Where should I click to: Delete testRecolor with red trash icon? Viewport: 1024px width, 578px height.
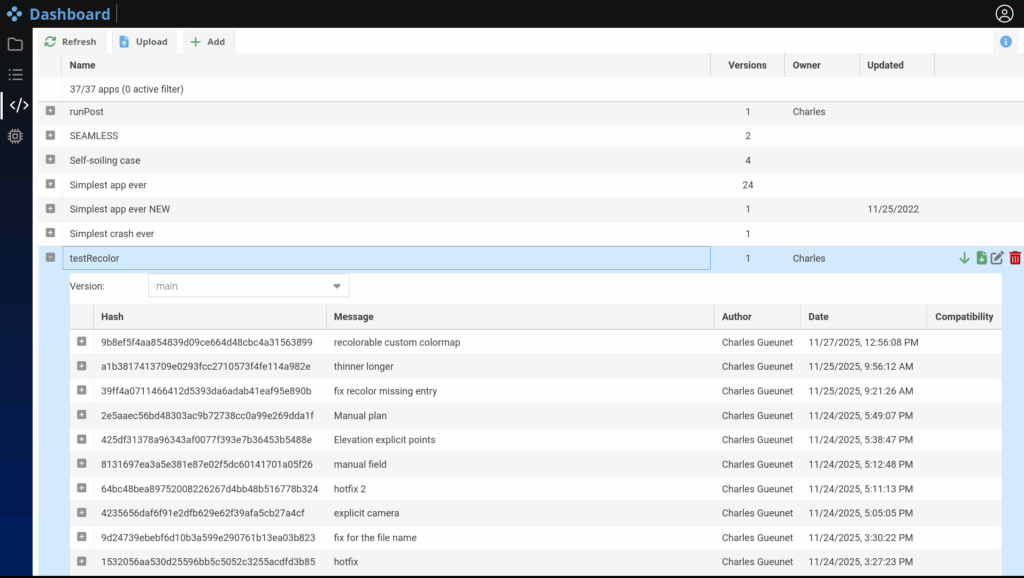(1015, 258)
